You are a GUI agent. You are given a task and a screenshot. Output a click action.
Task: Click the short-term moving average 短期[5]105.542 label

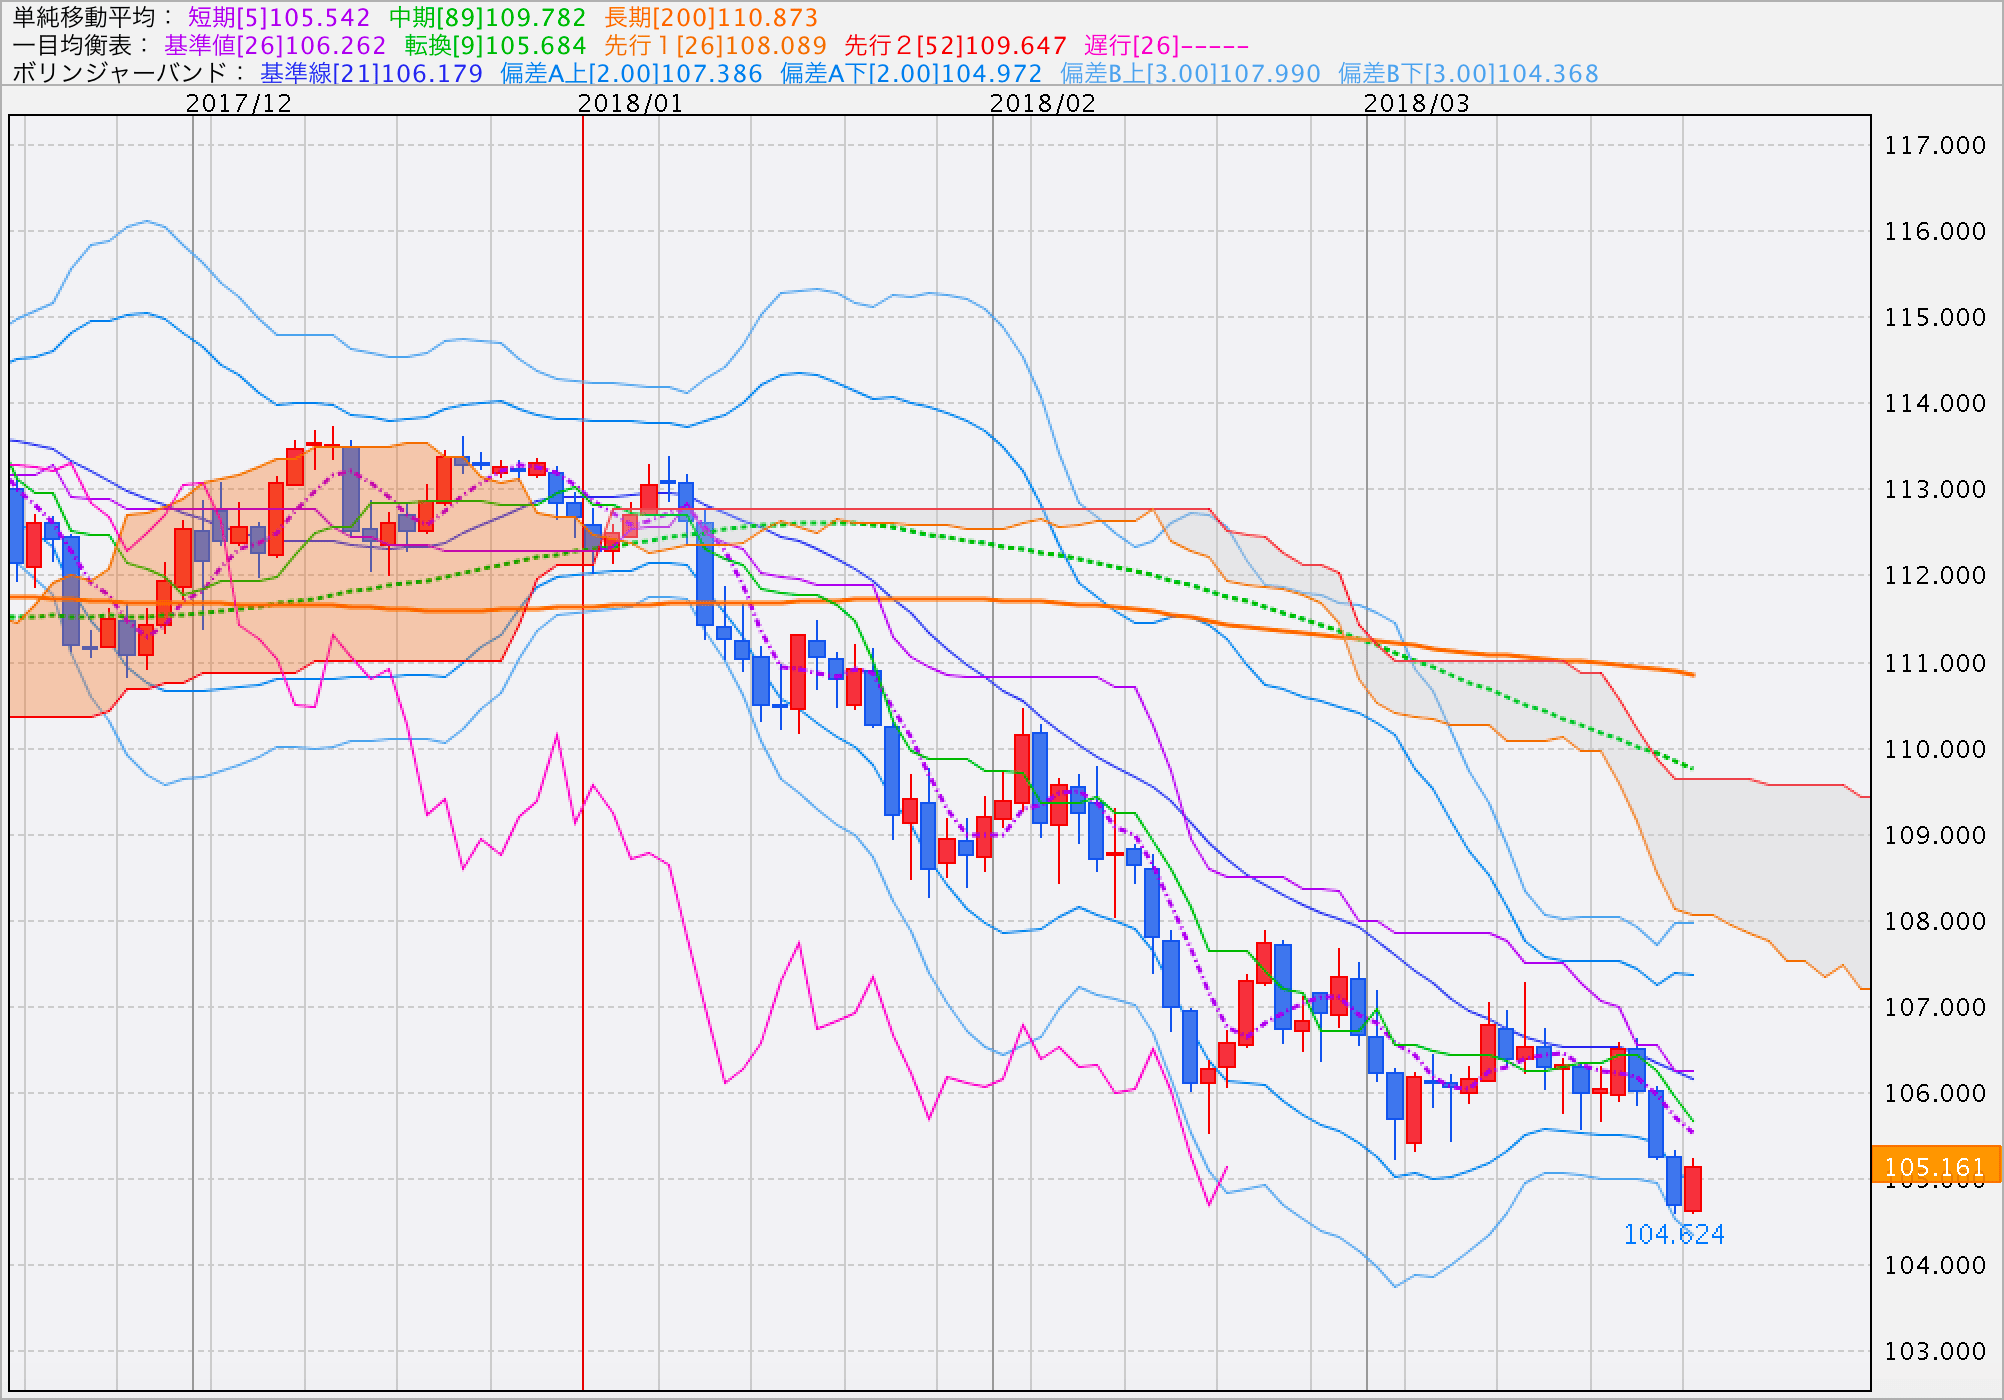(279, 17)
